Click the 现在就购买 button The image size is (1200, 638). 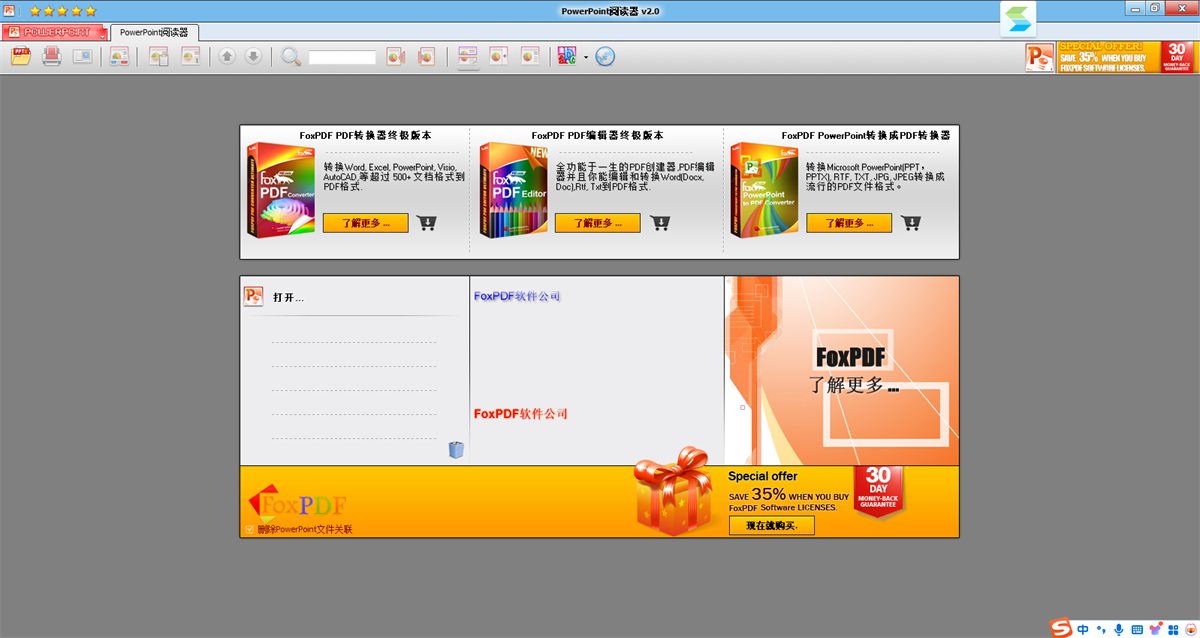[772, 525]
